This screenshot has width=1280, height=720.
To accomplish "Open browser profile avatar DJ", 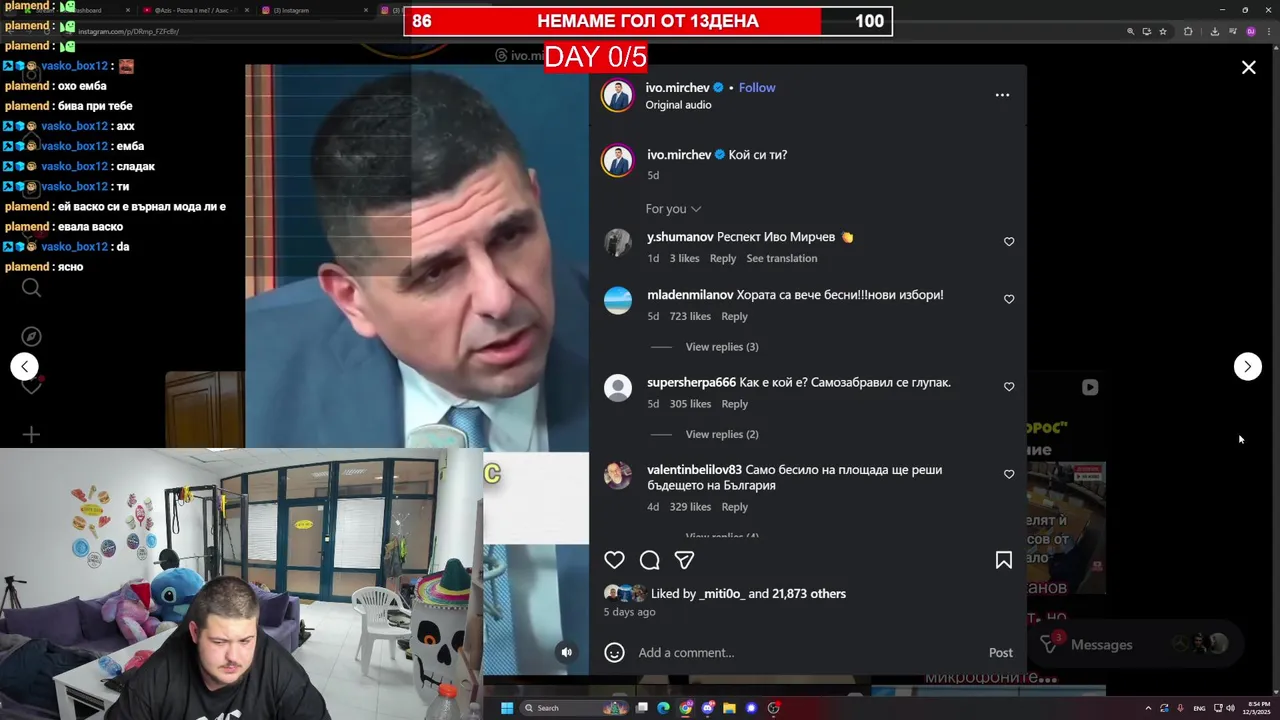I will point(1251,31).
